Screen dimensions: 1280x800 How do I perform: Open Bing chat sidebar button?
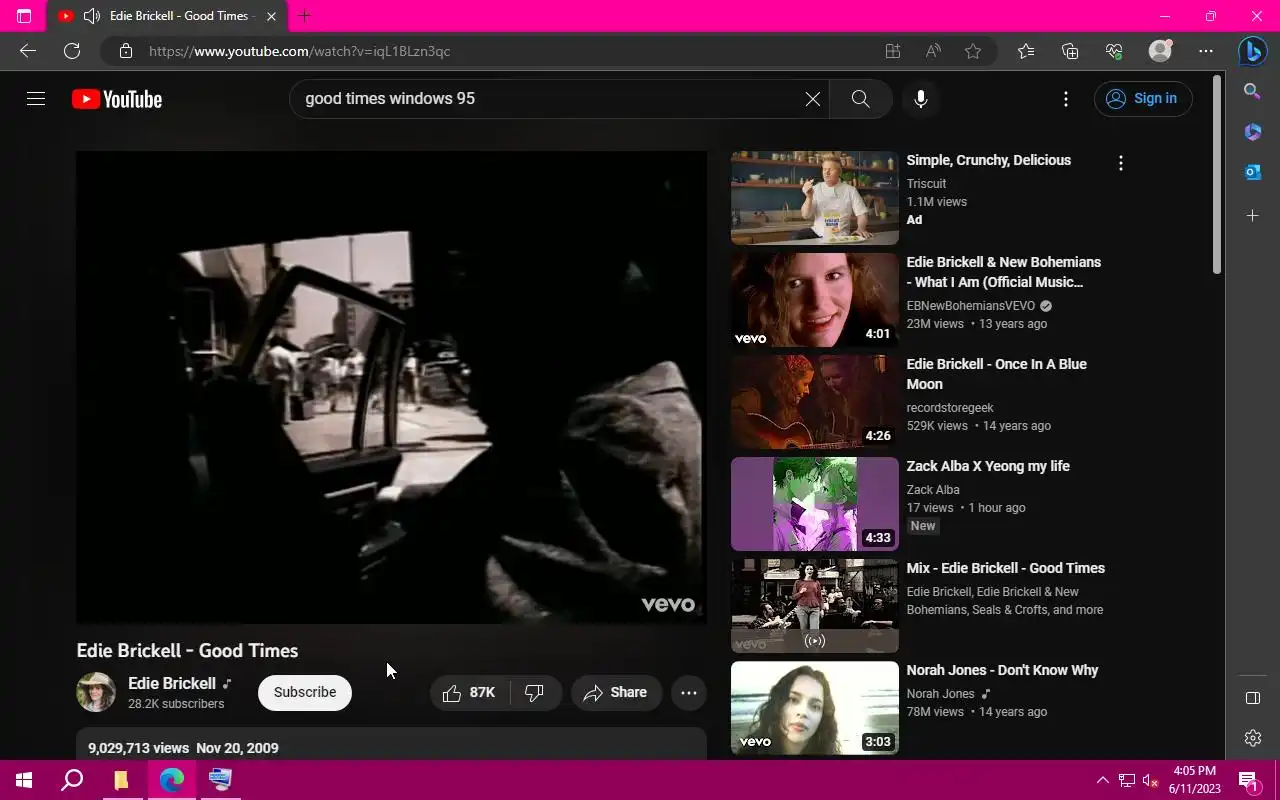click(1253, 51)
